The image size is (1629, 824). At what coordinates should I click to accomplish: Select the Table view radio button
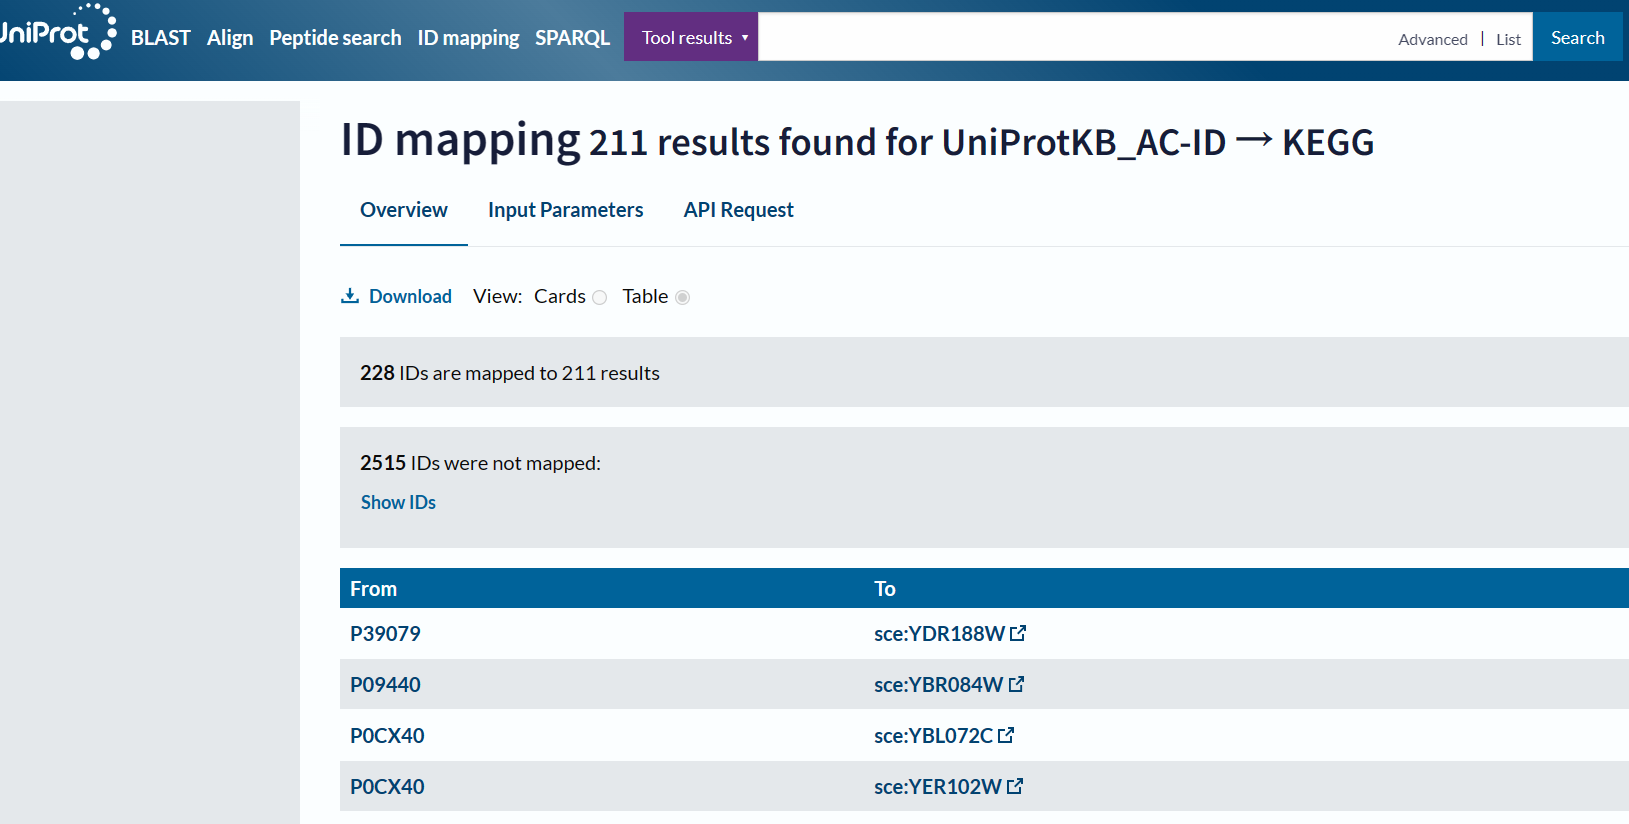[683, 297]
